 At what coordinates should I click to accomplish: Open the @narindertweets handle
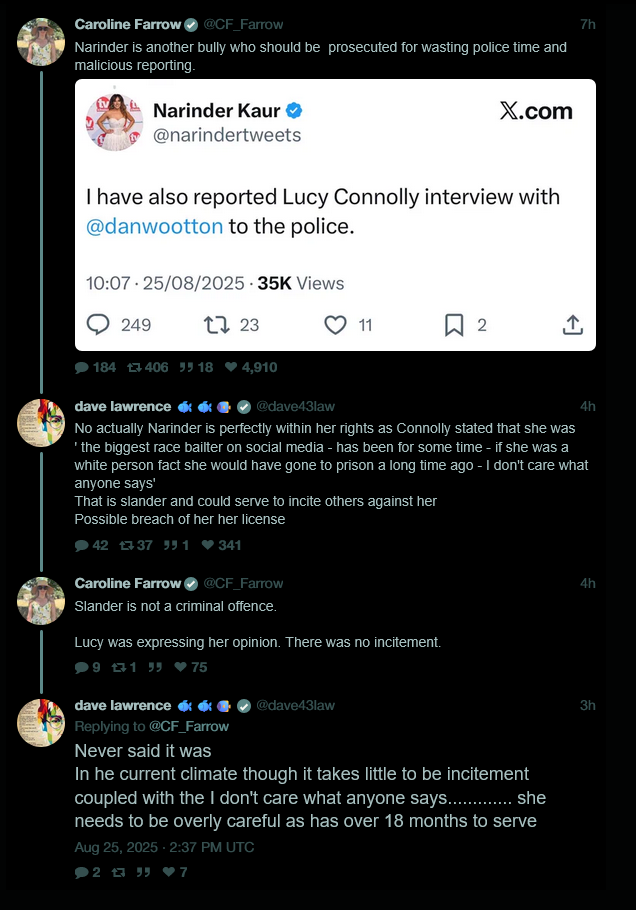coord(227,135)
